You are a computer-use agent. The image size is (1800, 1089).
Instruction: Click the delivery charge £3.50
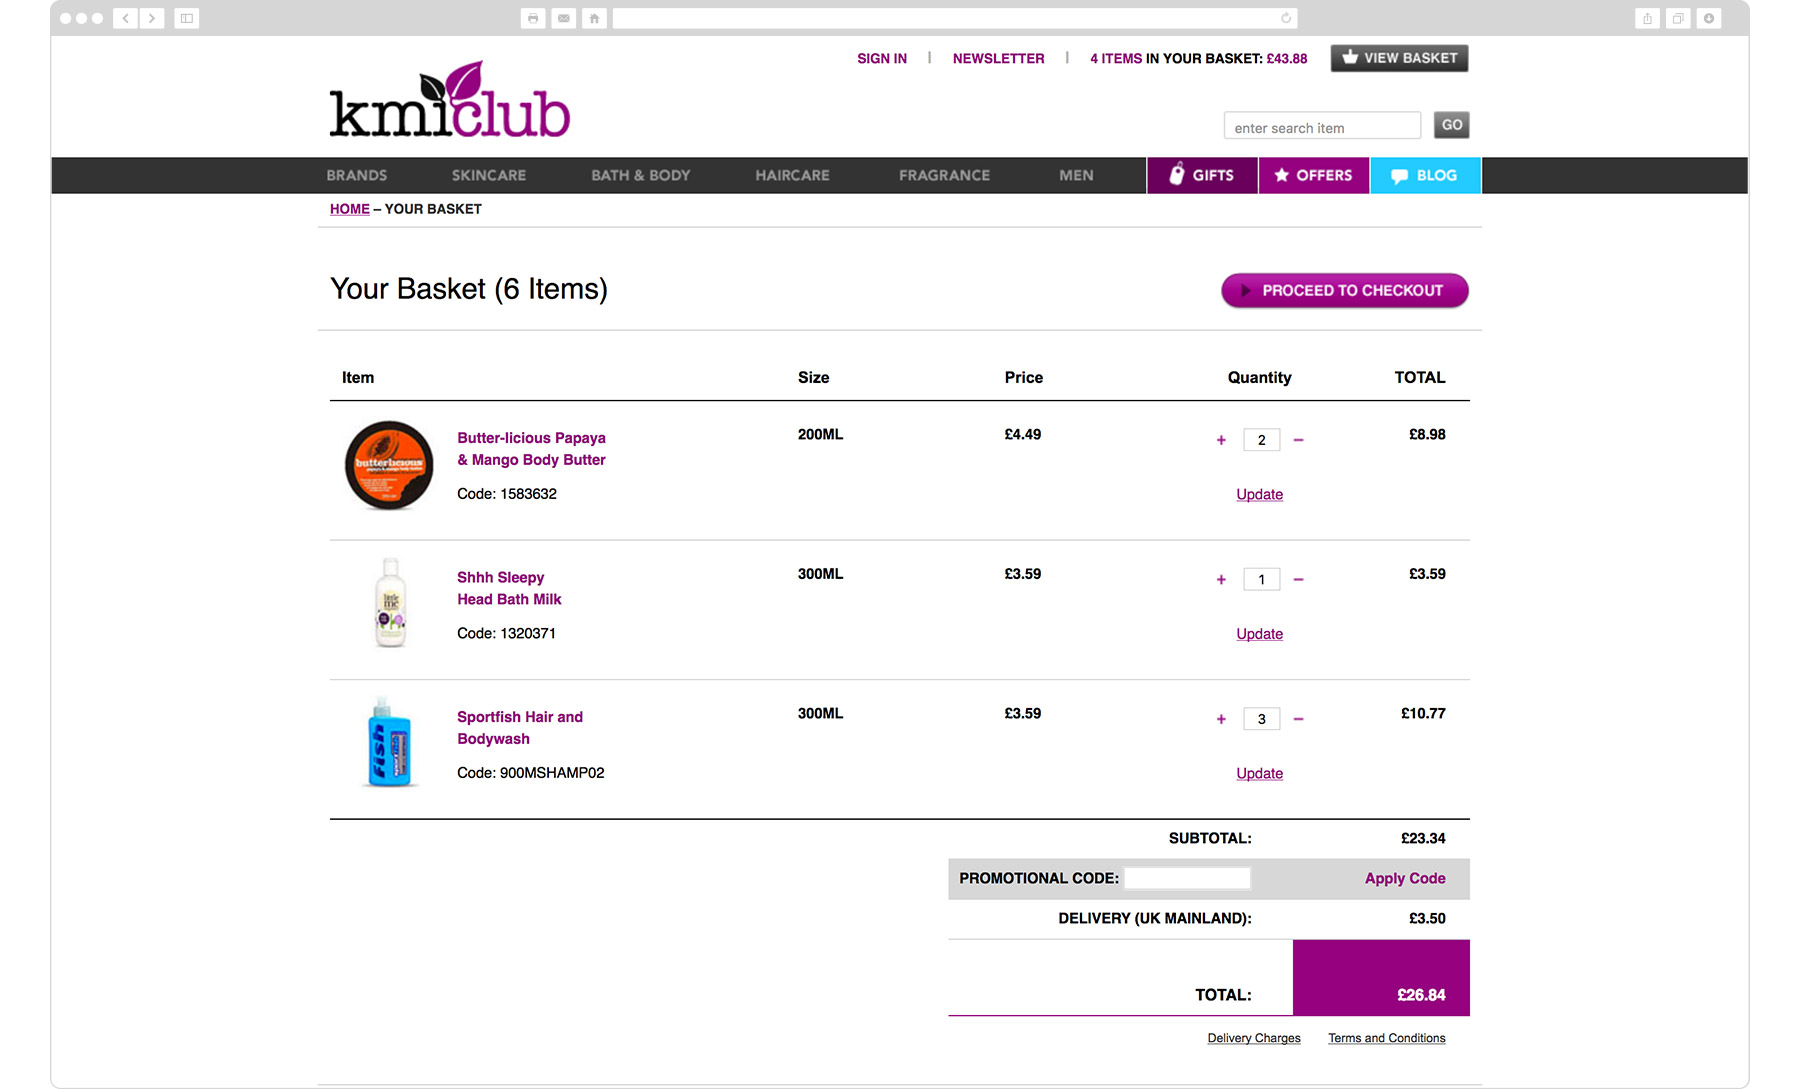coord(1427,918)
